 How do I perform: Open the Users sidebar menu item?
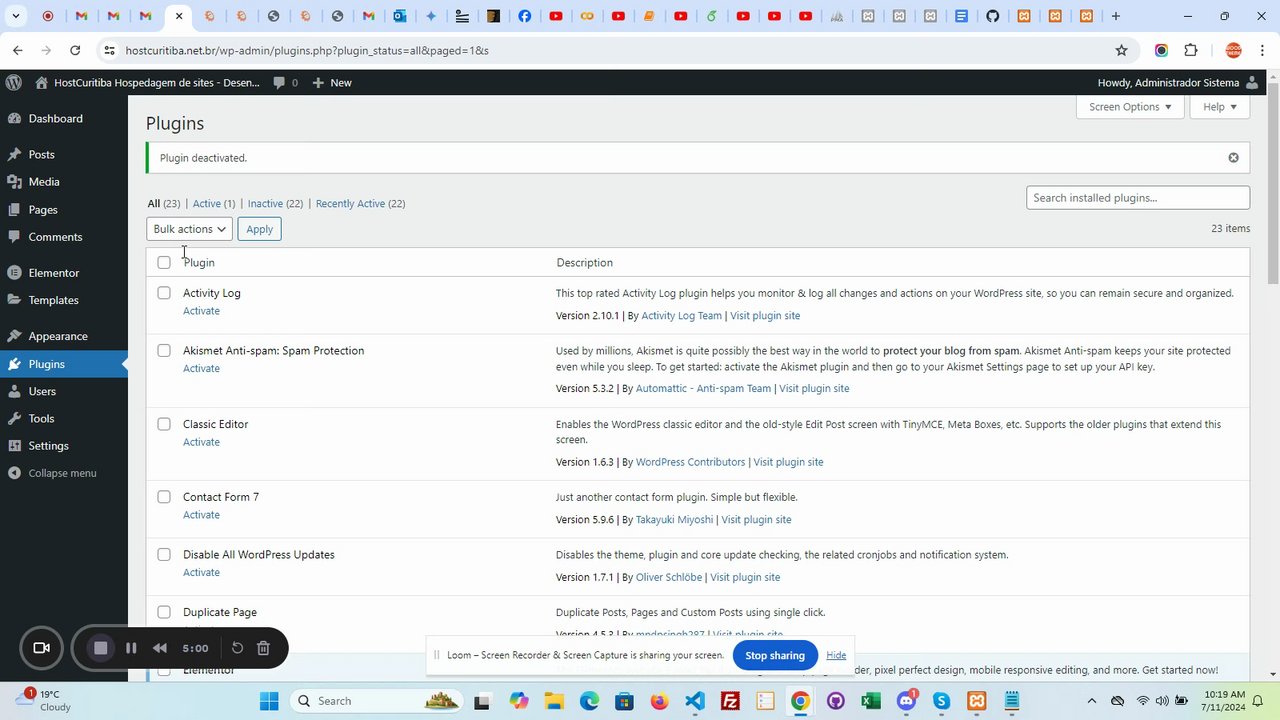(42, 391)
